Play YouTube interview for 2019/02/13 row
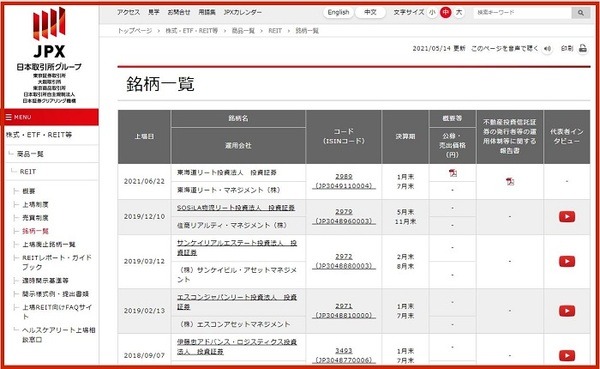 [567, 311]
